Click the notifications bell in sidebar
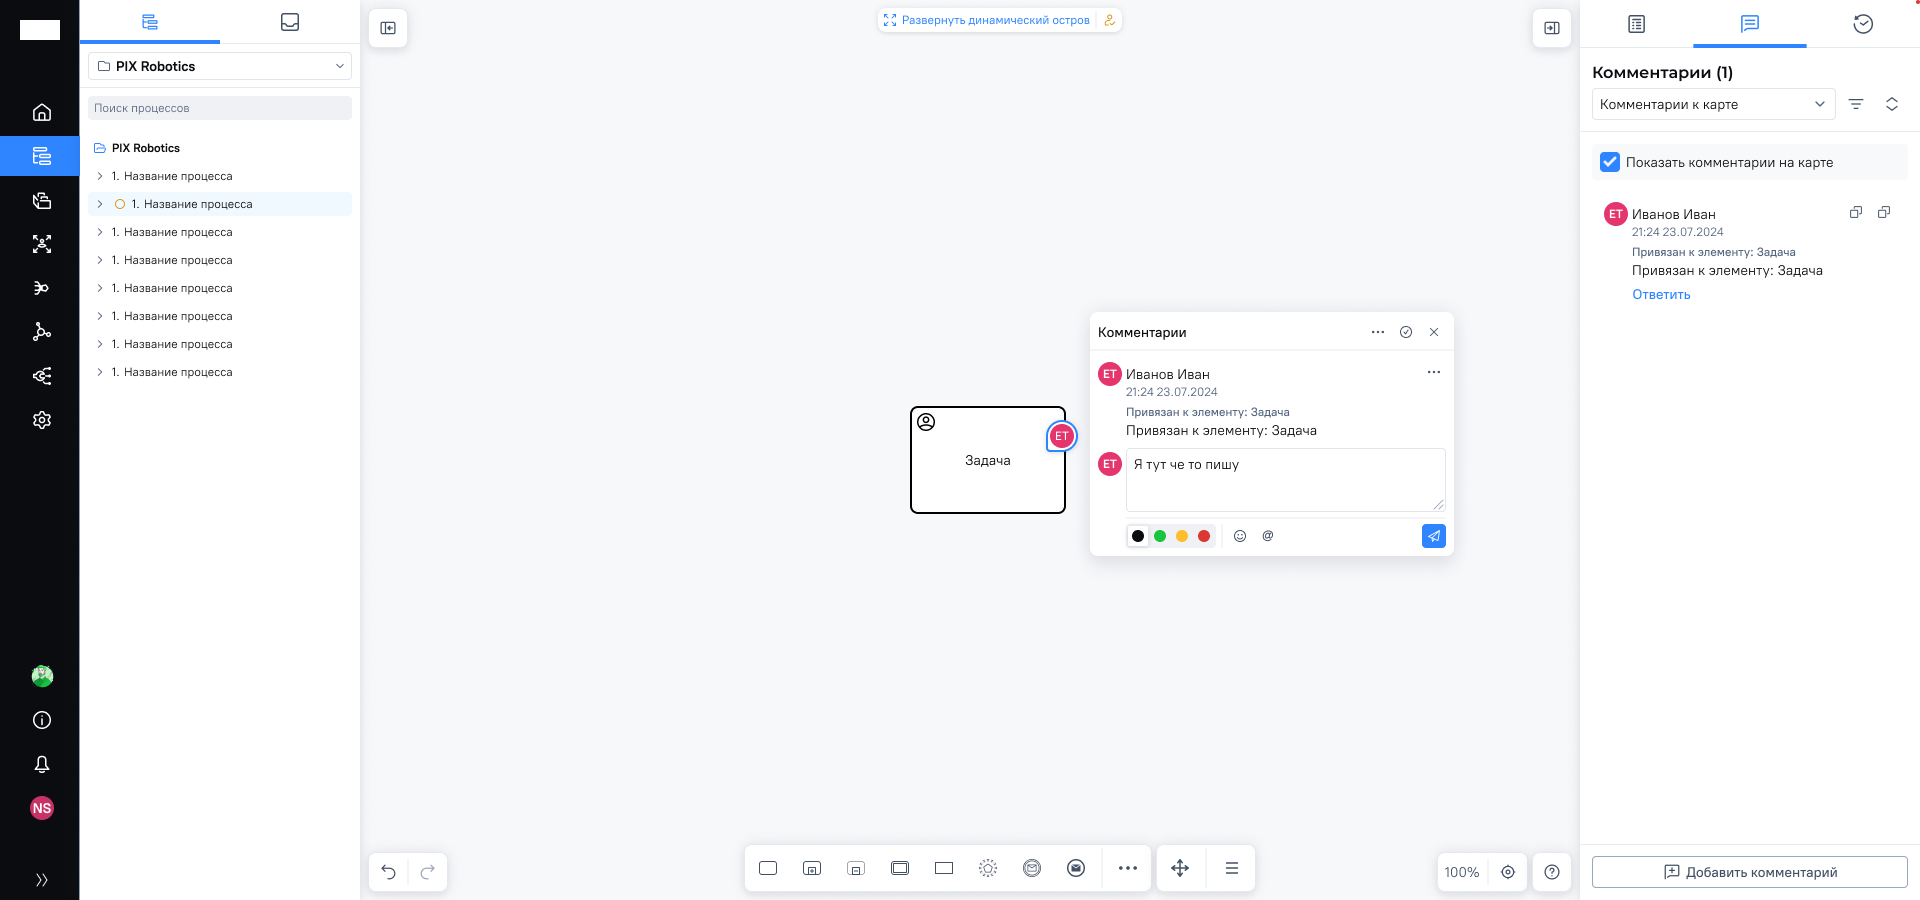 click(x=42, y=764)
